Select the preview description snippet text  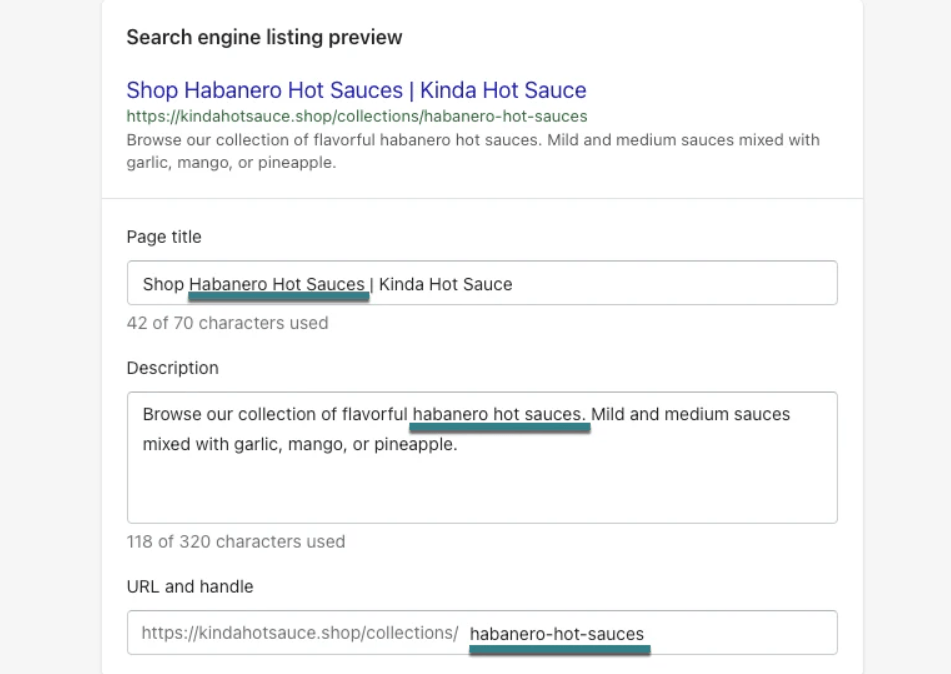[470, 148]
